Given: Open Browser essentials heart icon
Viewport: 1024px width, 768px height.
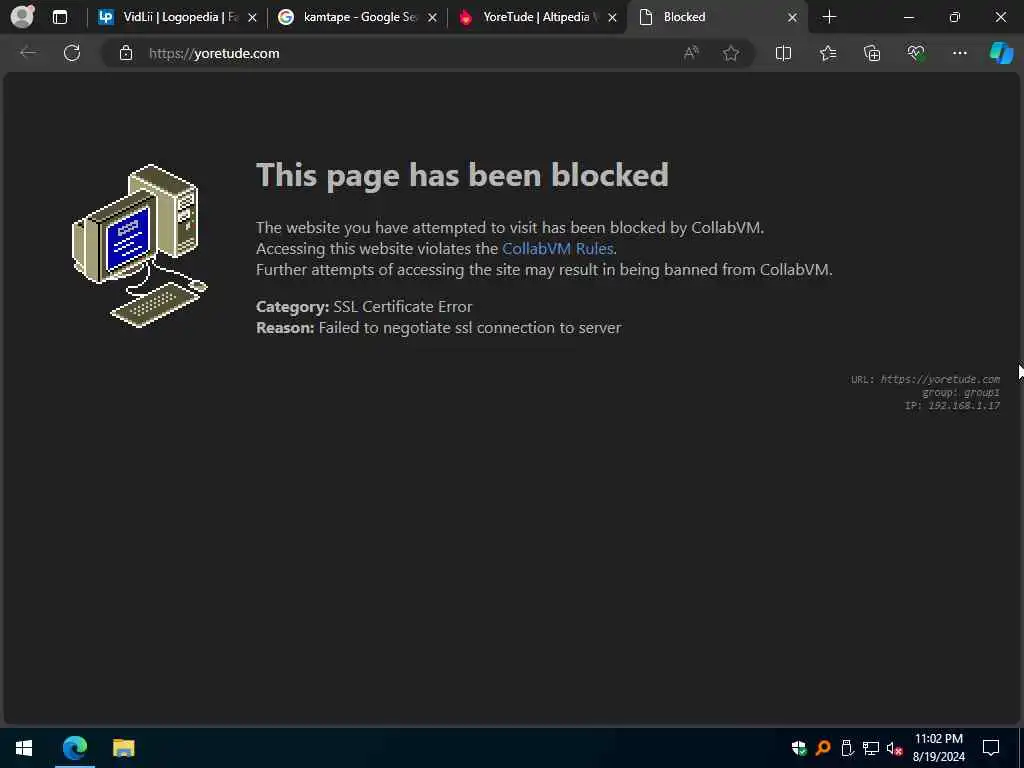Looking at the screenshot, I should tap(916, 53).
